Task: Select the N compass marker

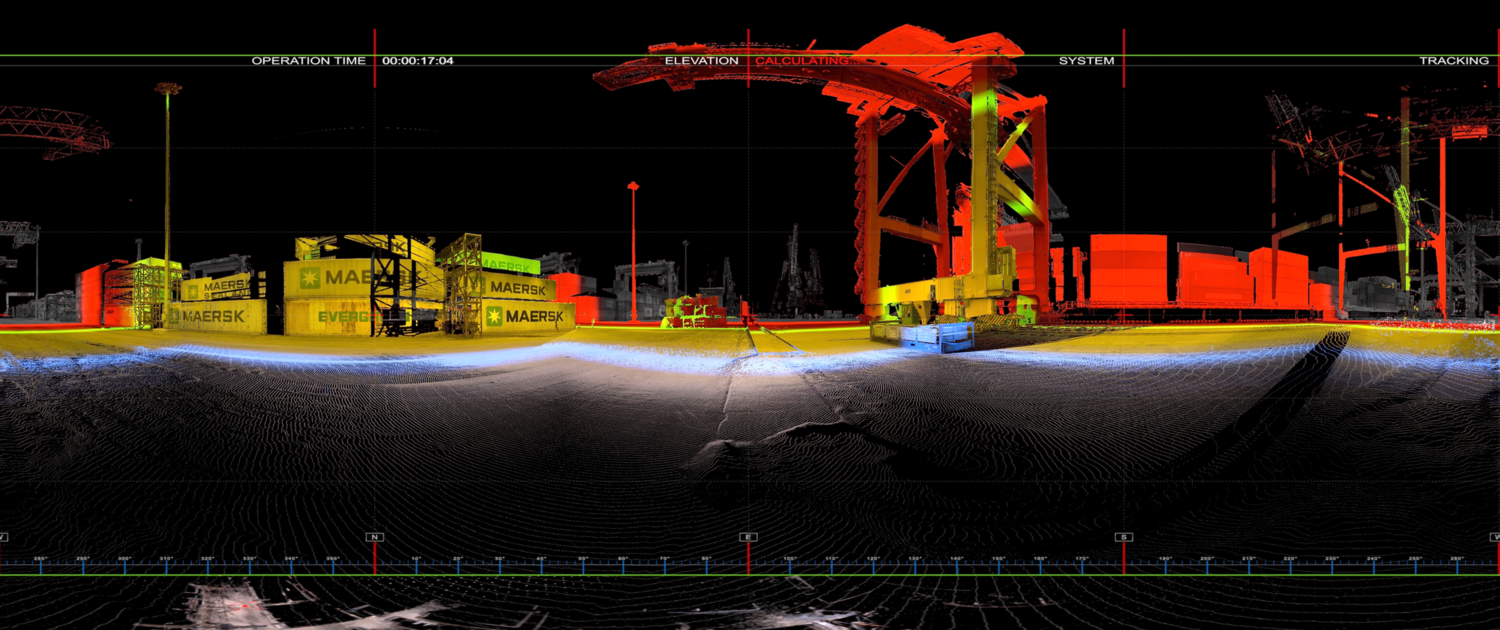Action: (373, 536)
